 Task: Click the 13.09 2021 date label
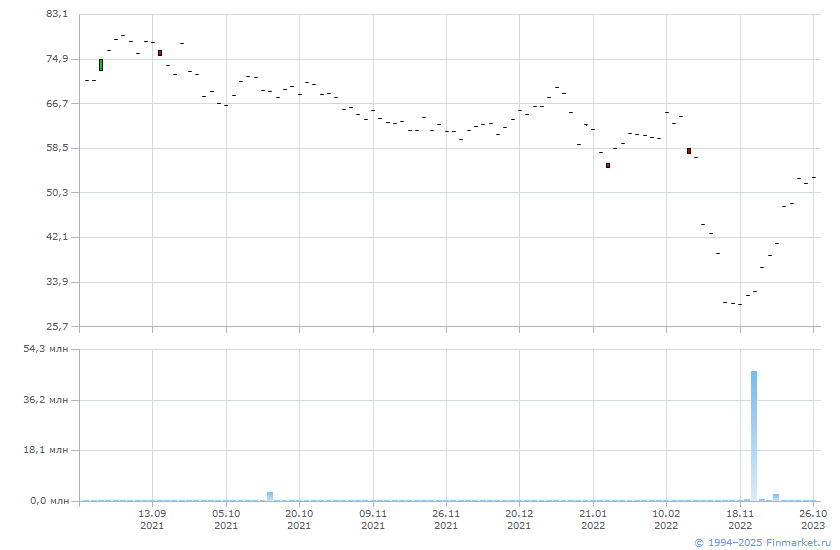[152, 519]
